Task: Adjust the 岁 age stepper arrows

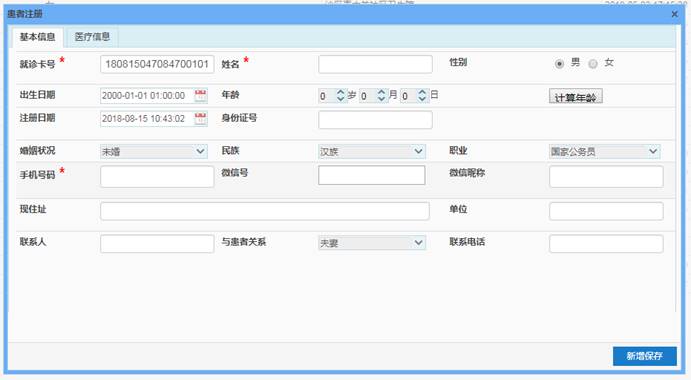Action: 340,95
